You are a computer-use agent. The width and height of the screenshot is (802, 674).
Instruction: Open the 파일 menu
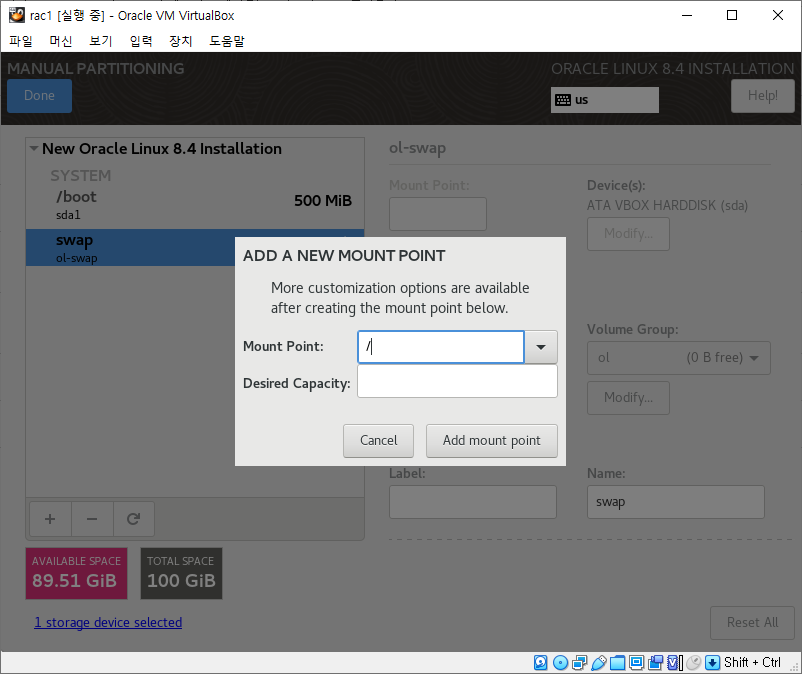click(20, 41)
